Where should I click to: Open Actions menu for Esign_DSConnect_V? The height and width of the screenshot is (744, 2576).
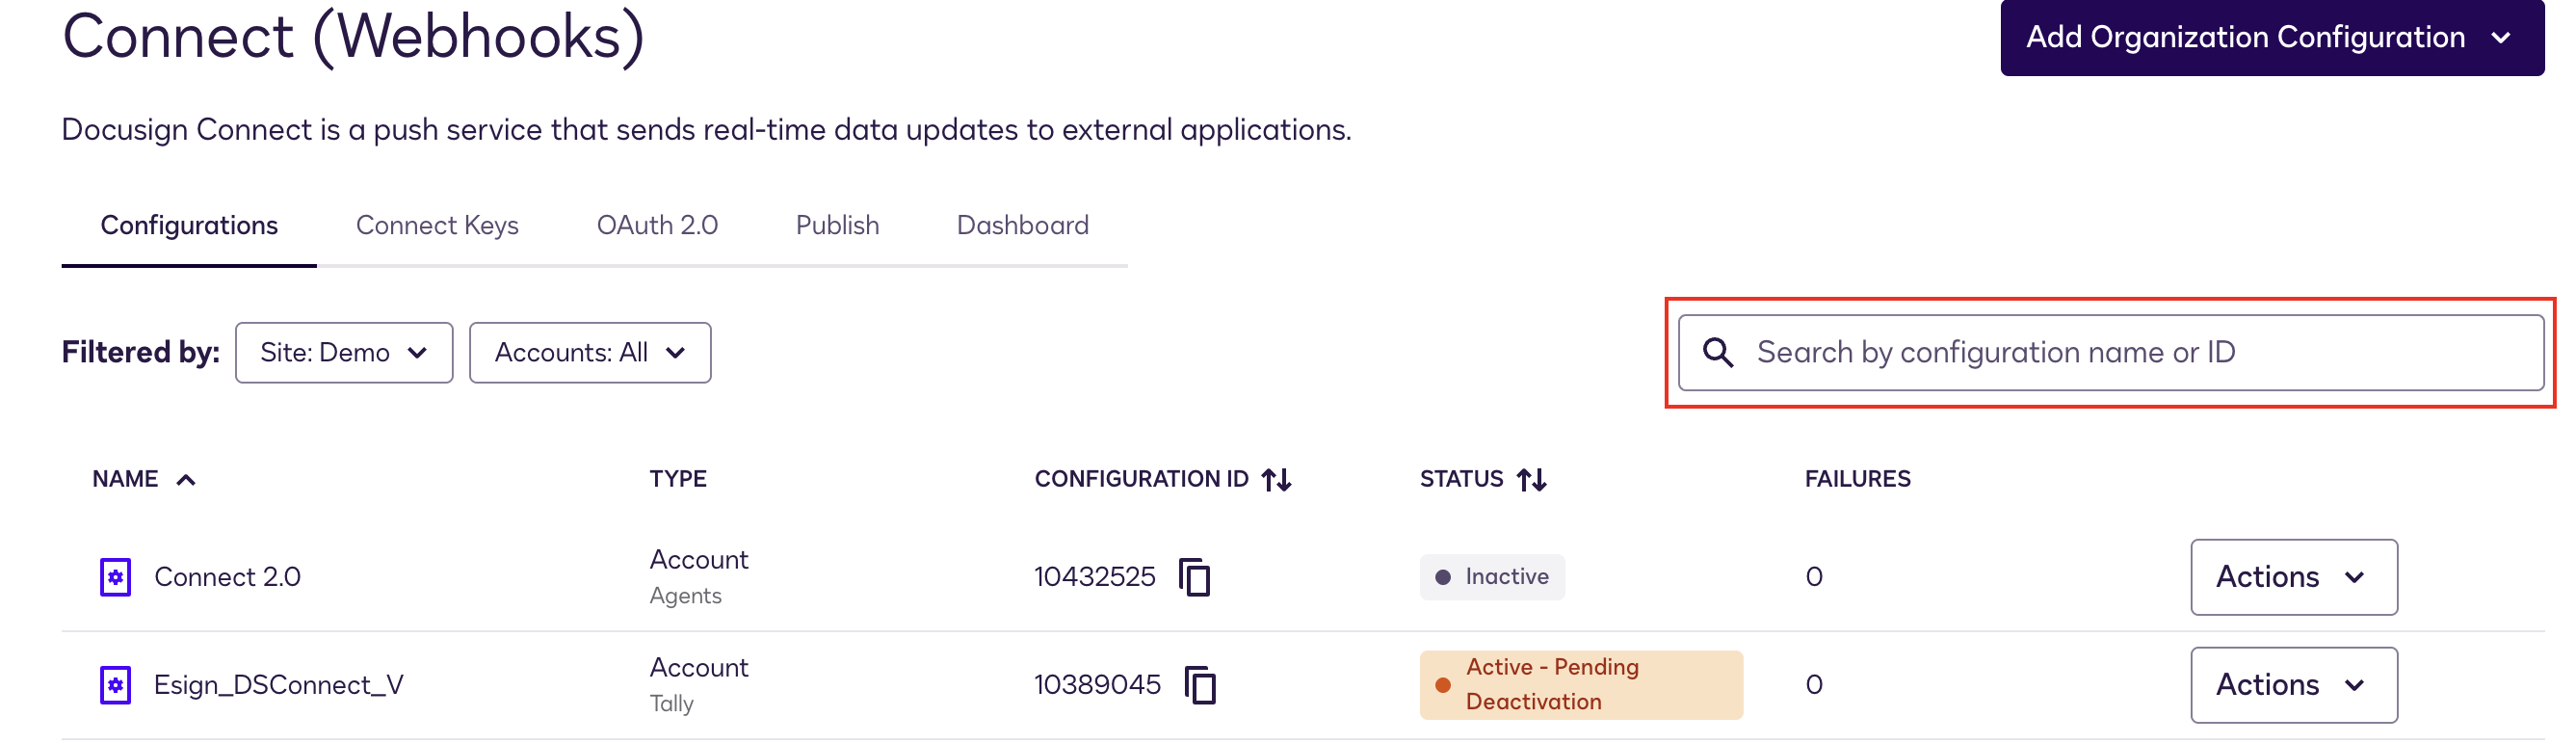[x=2292, y=685]
